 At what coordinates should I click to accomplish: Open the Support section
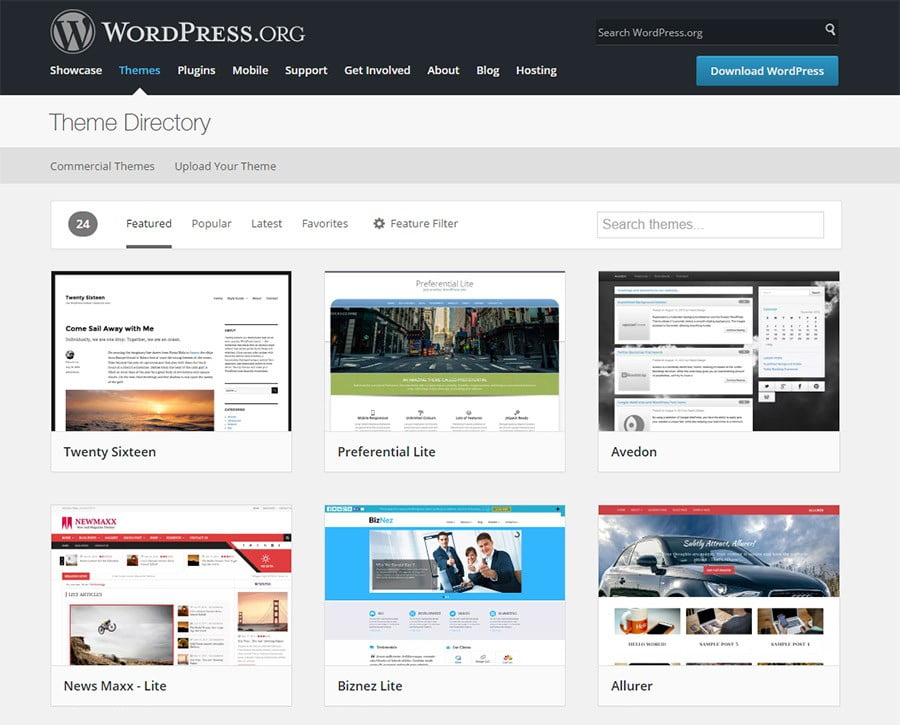(306, 70)
